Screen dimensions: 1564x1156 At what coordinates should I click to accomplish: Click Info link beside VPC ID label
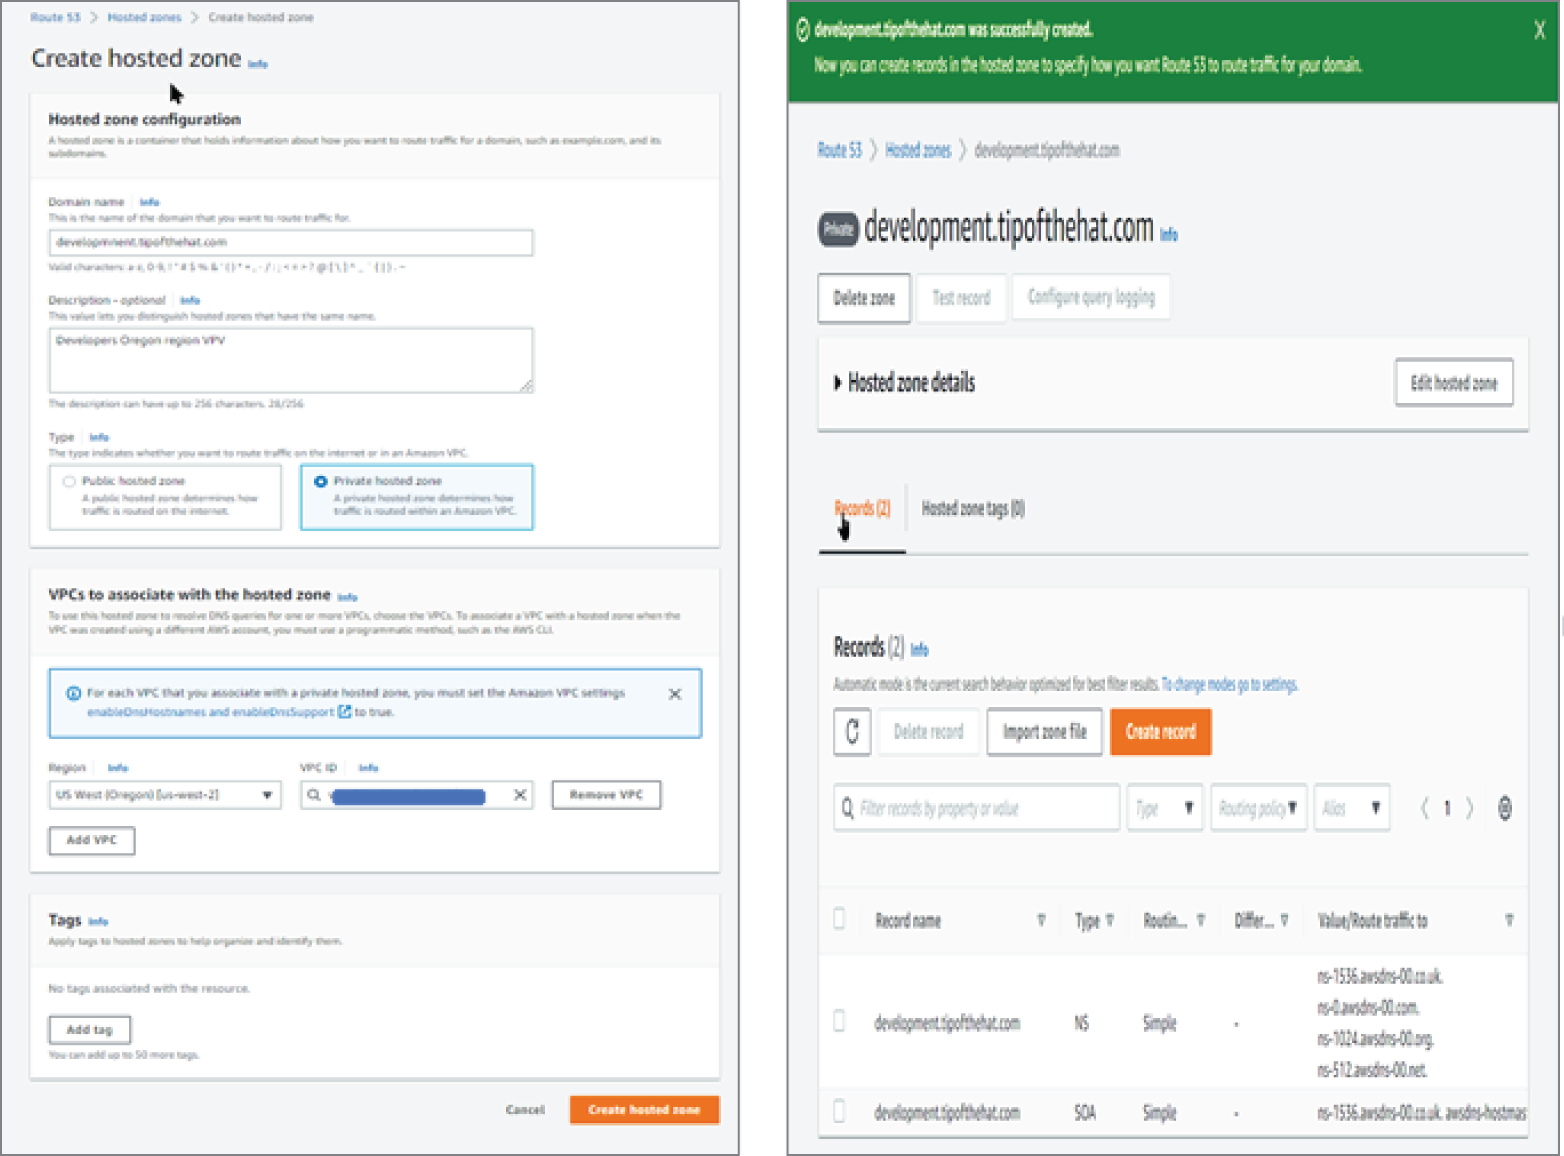tap(368, 768)
